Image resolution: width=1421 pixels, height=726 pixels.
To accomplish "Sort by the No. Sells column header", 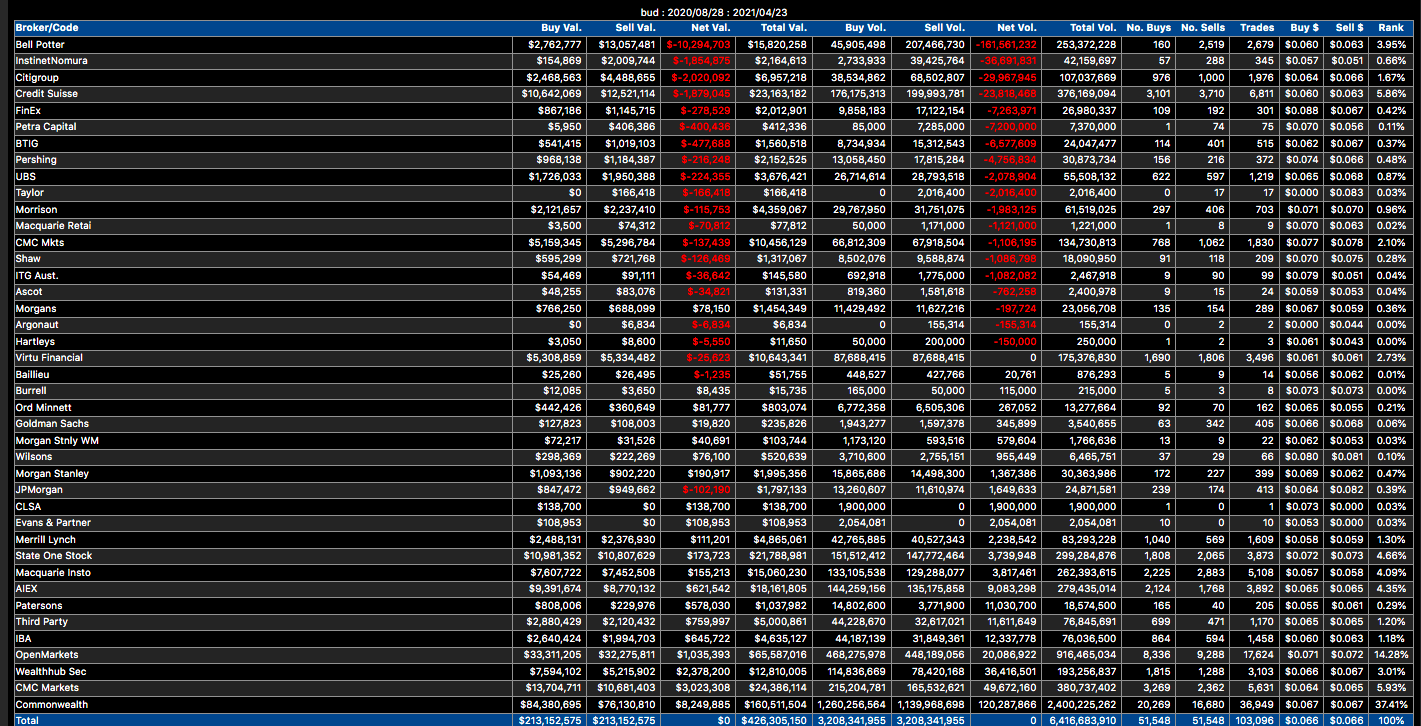I will tap(1203, 28).
